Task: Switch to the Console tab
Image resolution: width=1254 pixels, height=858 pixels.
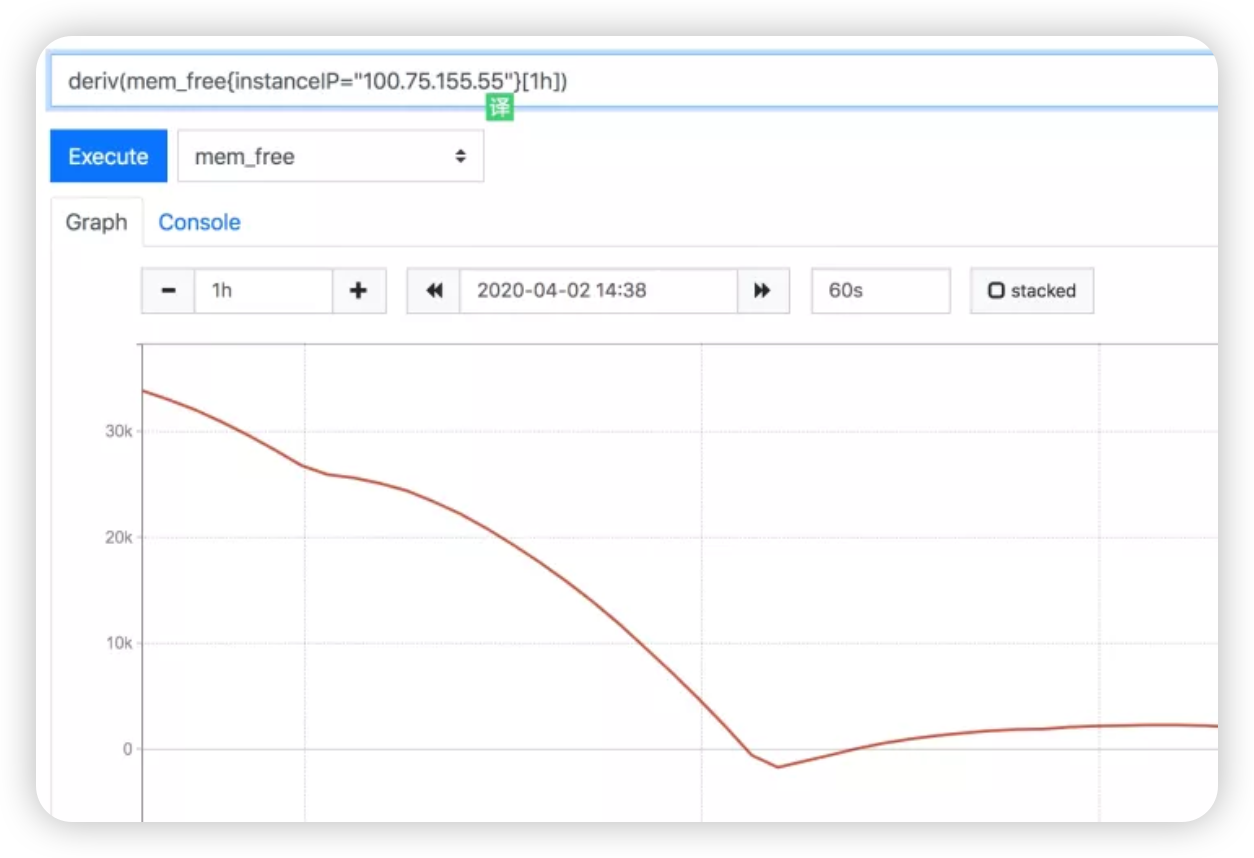Action: pyautogui.click(x=199, y=222)
